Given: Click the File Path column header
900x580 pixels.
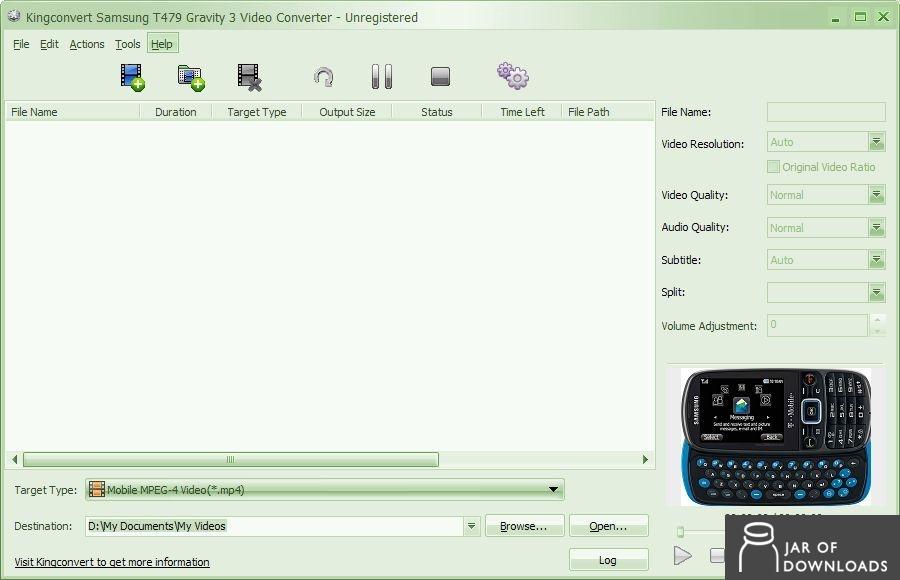Looking at the screenshot, I should (608, 112).
